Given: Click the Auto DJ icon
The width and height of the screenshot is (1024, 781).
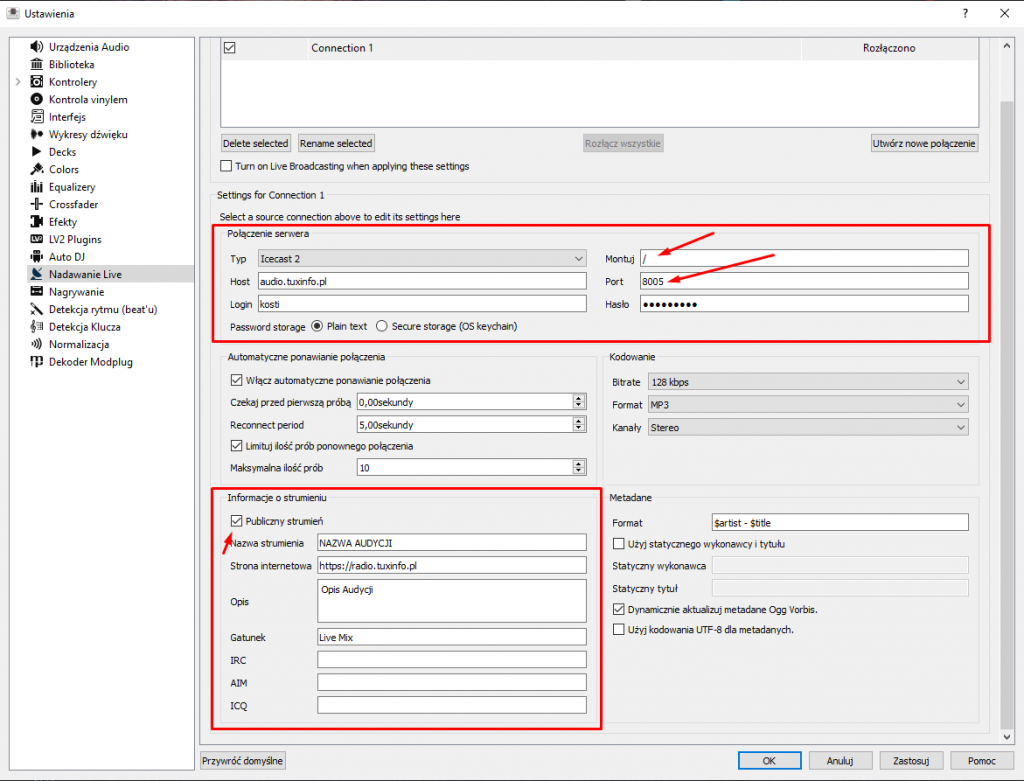Looking at the screenshot, I should [37, 257].
